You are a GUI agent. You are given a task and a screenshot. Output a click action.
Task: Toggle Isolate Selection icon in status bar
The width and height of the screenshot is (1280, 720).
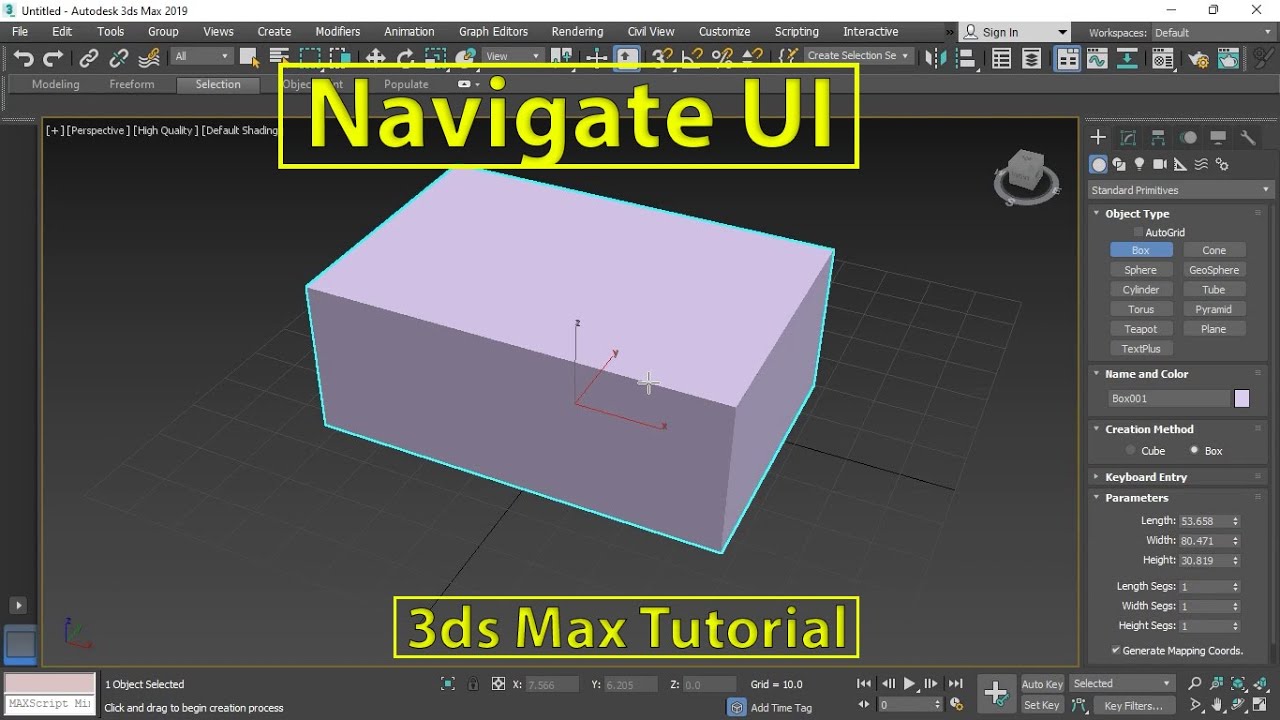[x=448, y=684]
